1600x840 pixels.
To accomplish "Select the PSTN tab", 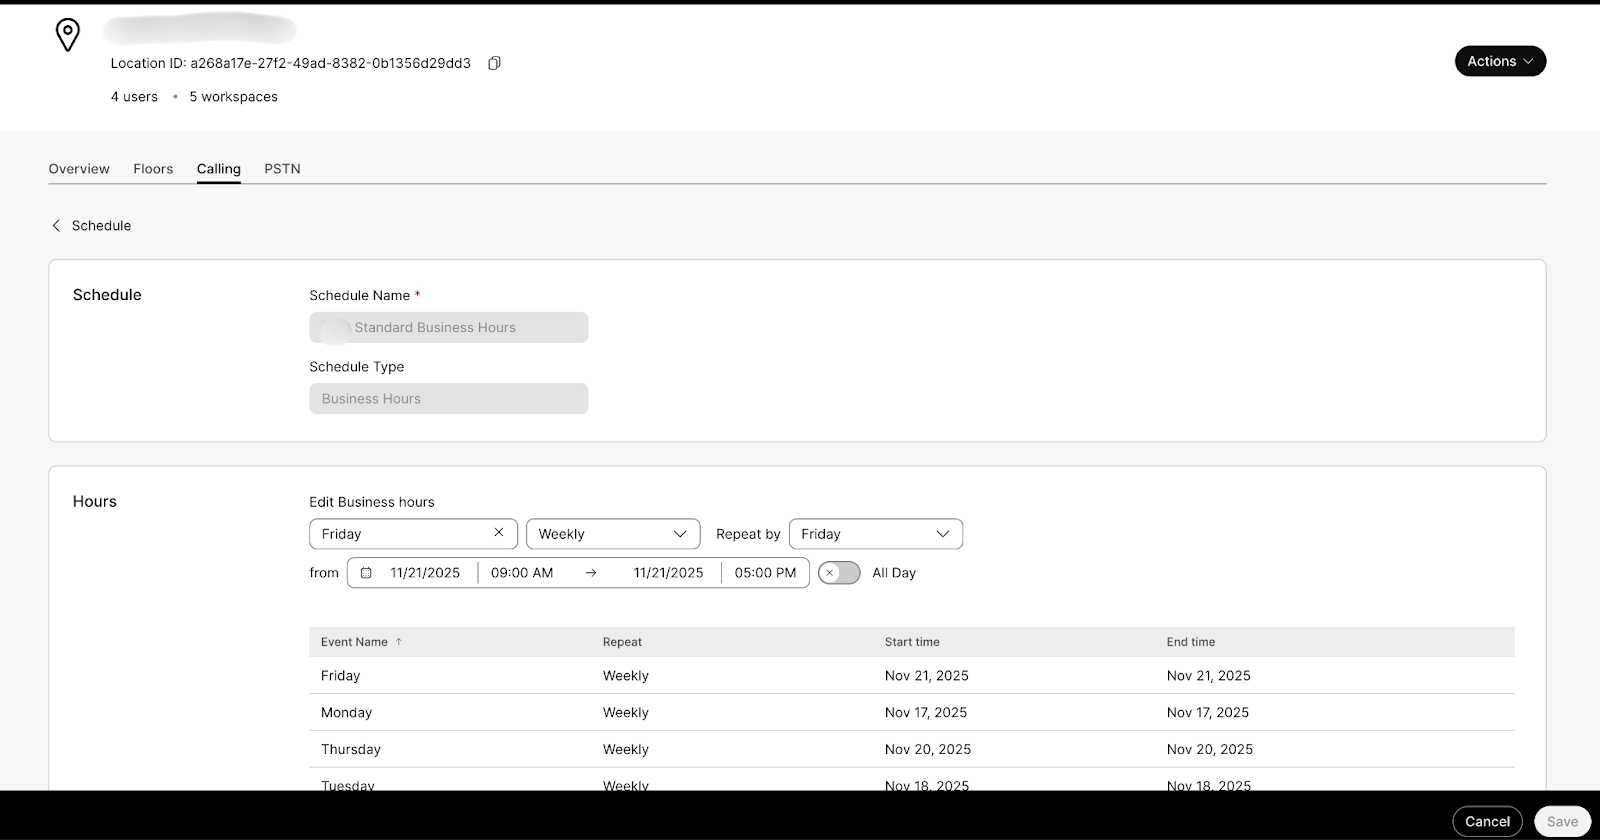I will click(282, 169).
